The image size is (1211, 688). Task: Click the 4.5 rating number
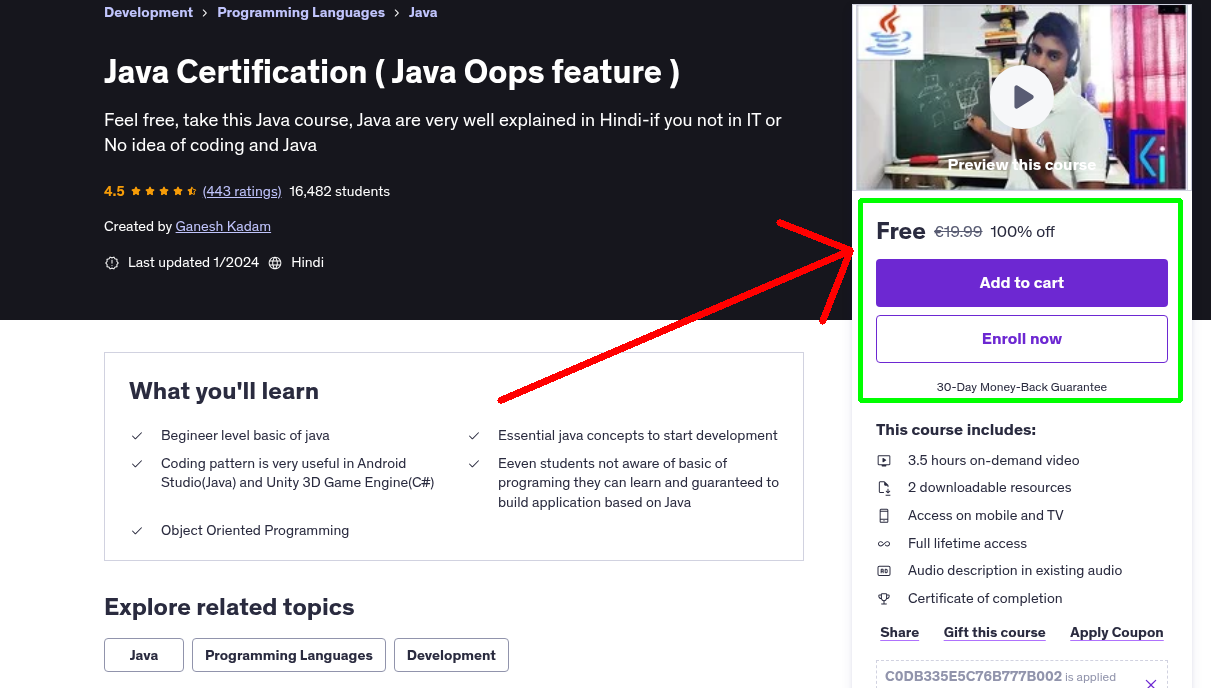click(114, 191)
